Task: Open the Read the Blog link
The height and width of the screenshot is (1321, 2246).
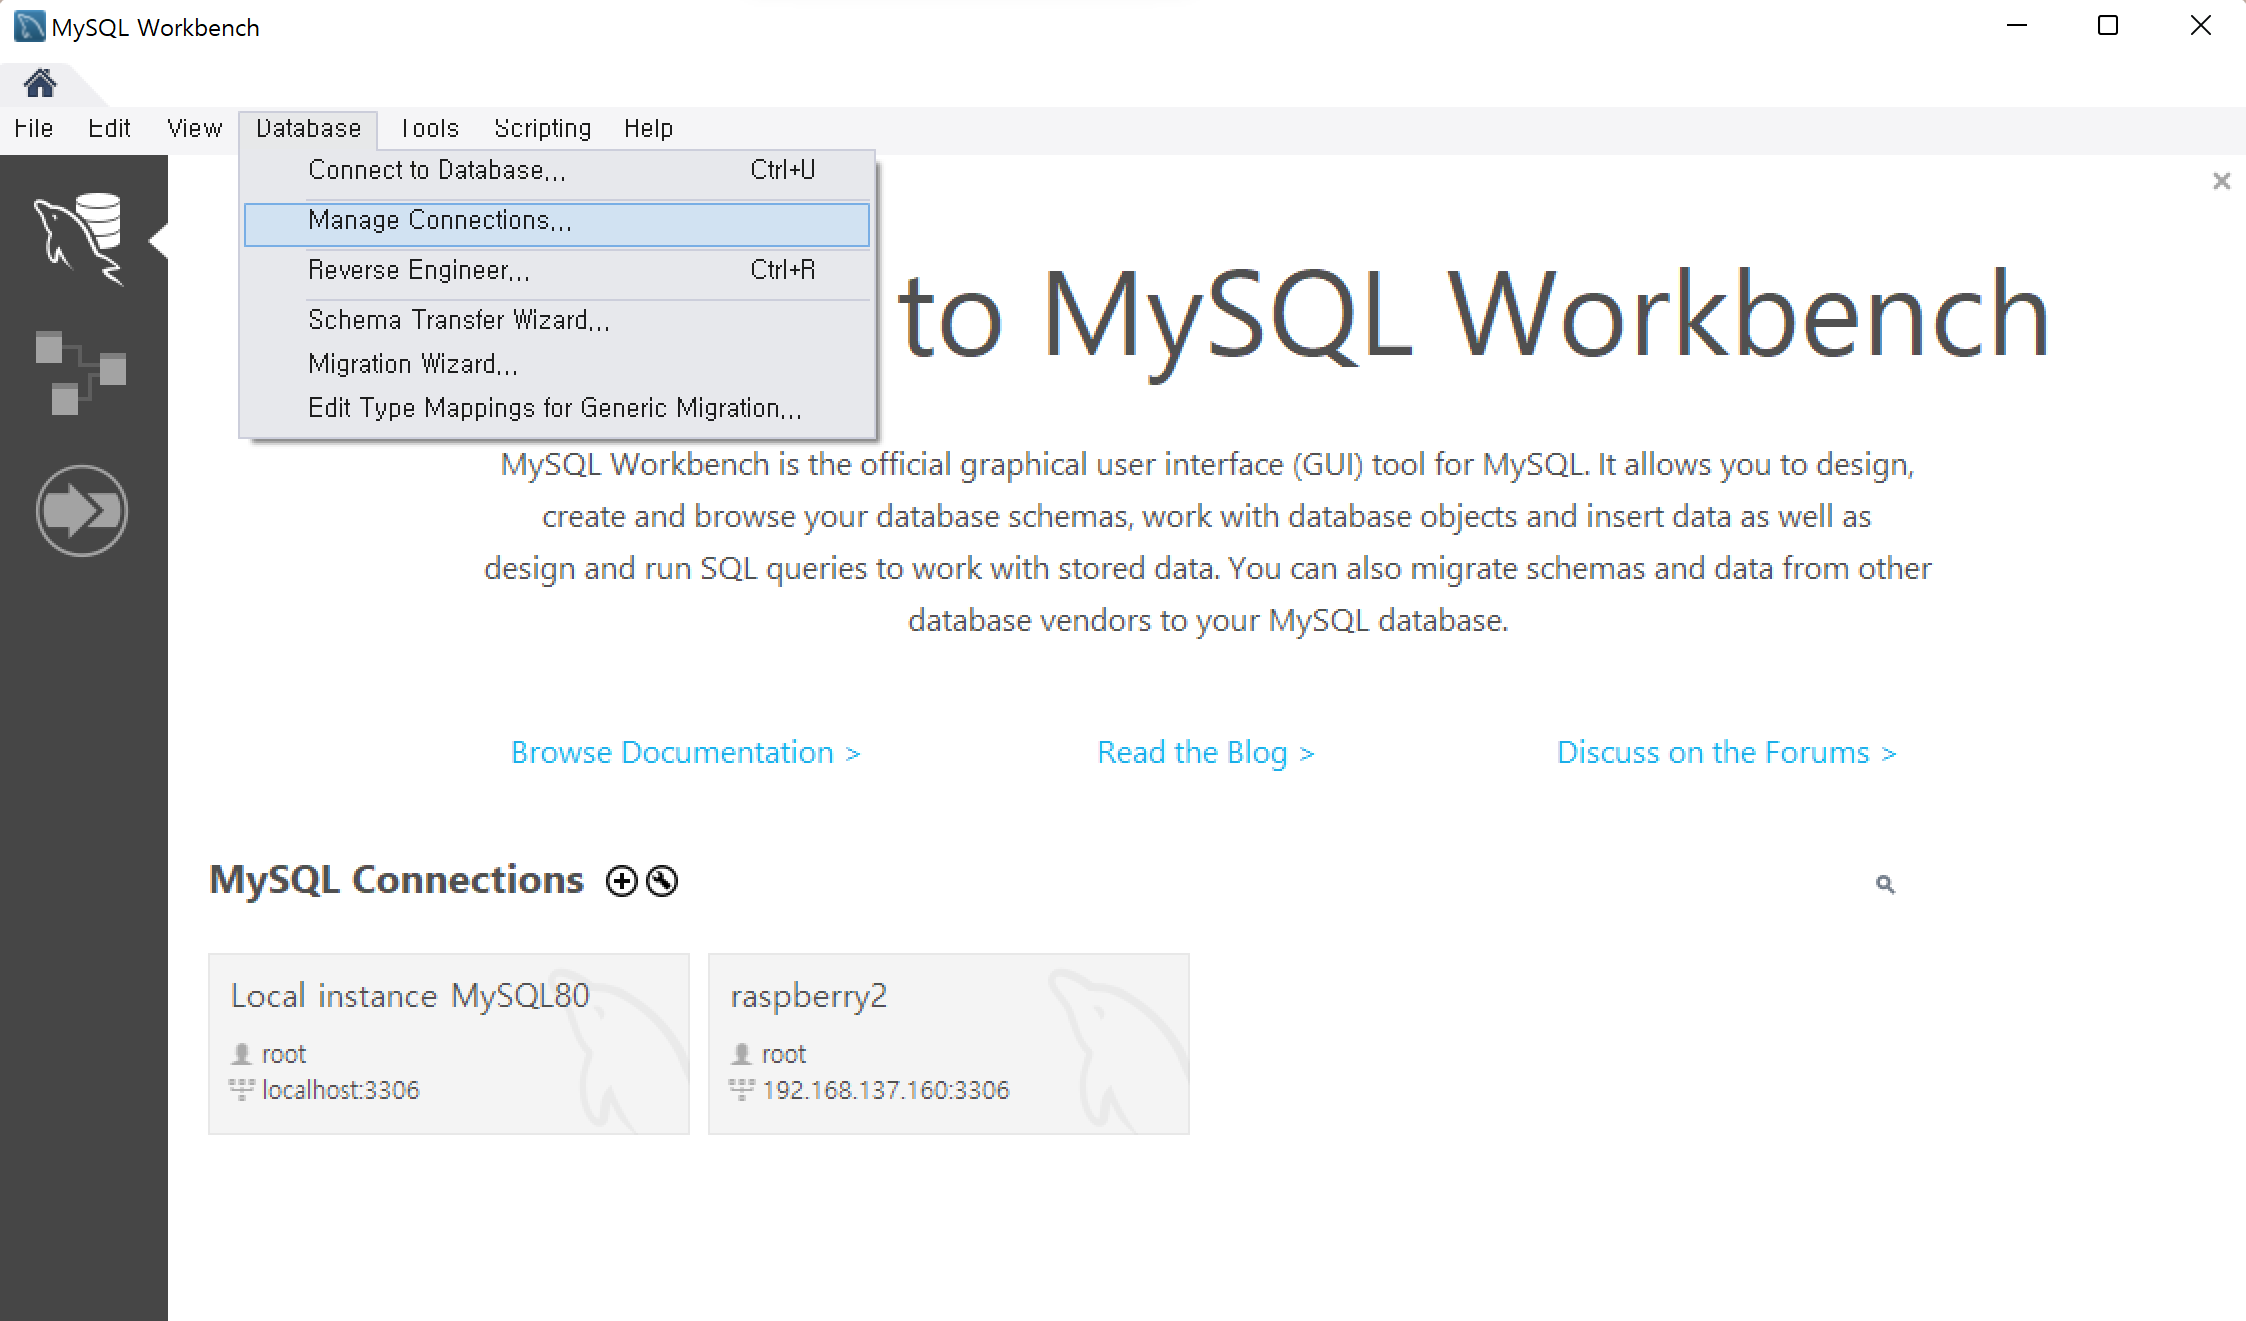Action: pyautogui.click(x=1205, y=753)
